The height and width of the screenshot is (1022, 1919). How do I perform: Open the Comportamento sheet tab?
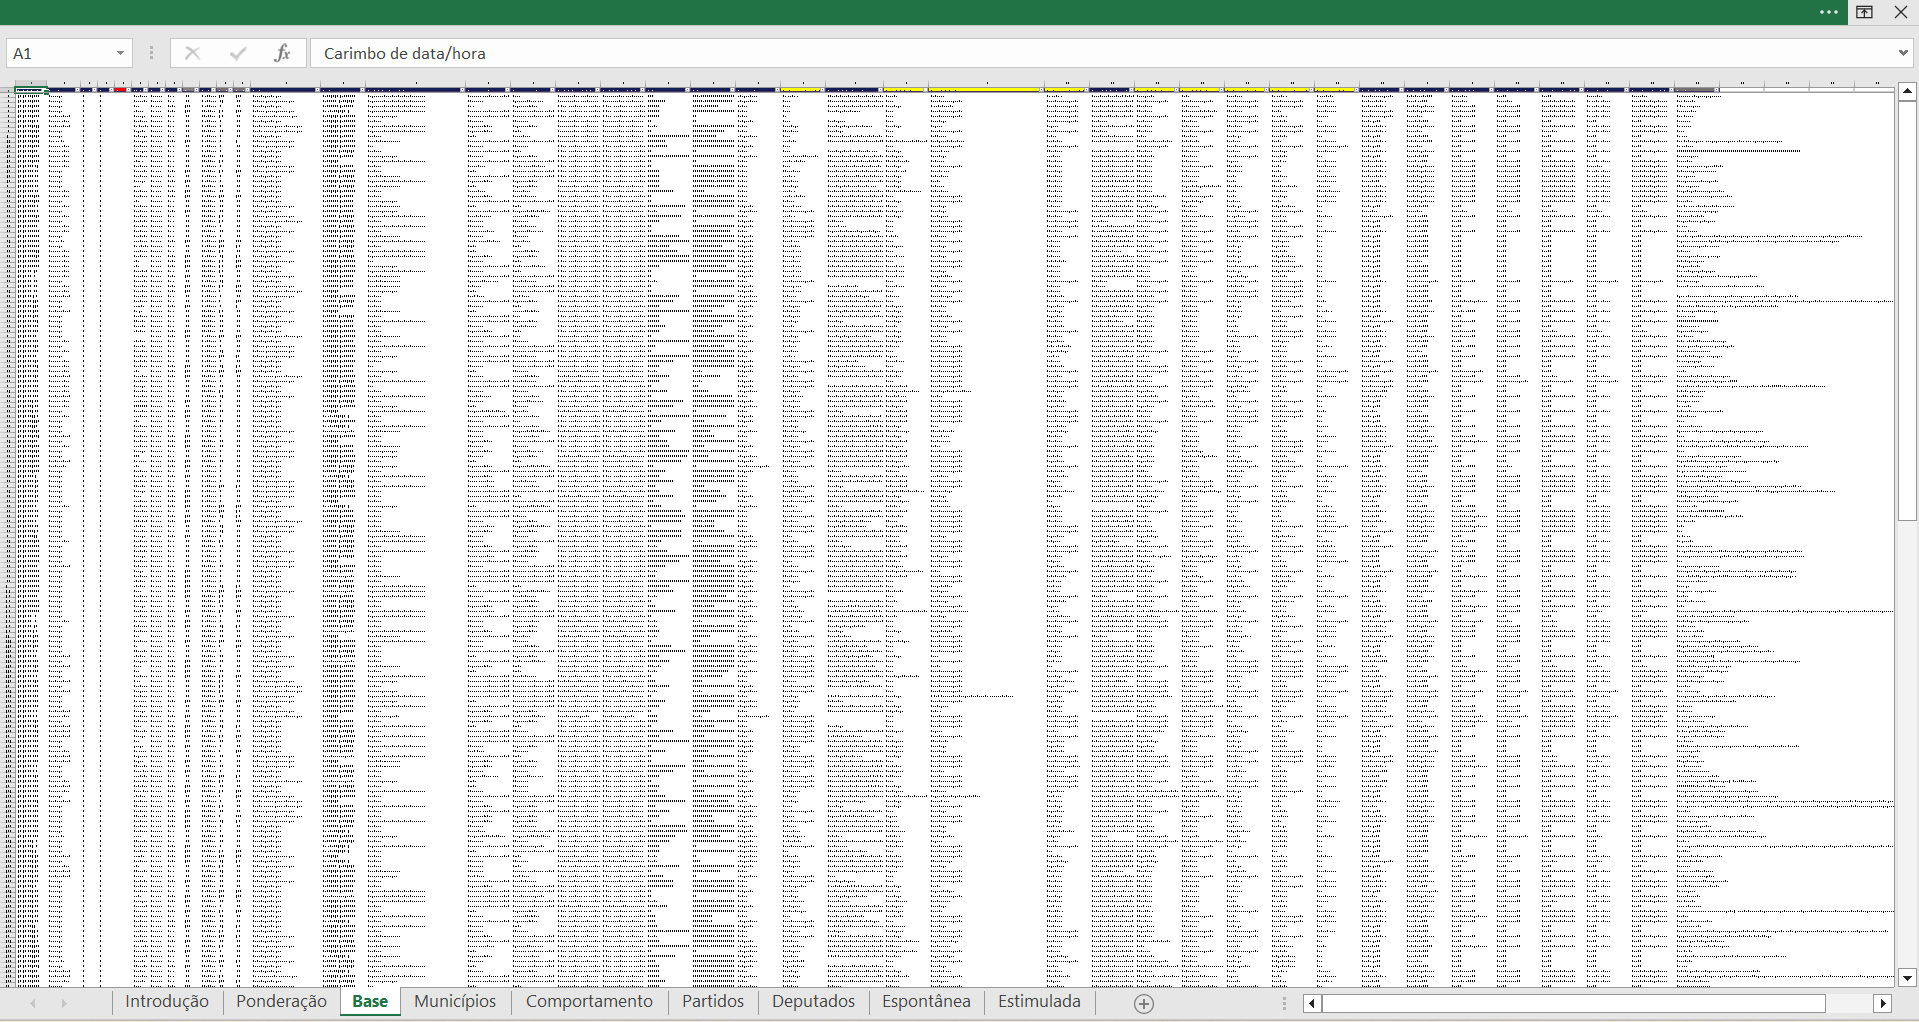(589, 1001)
